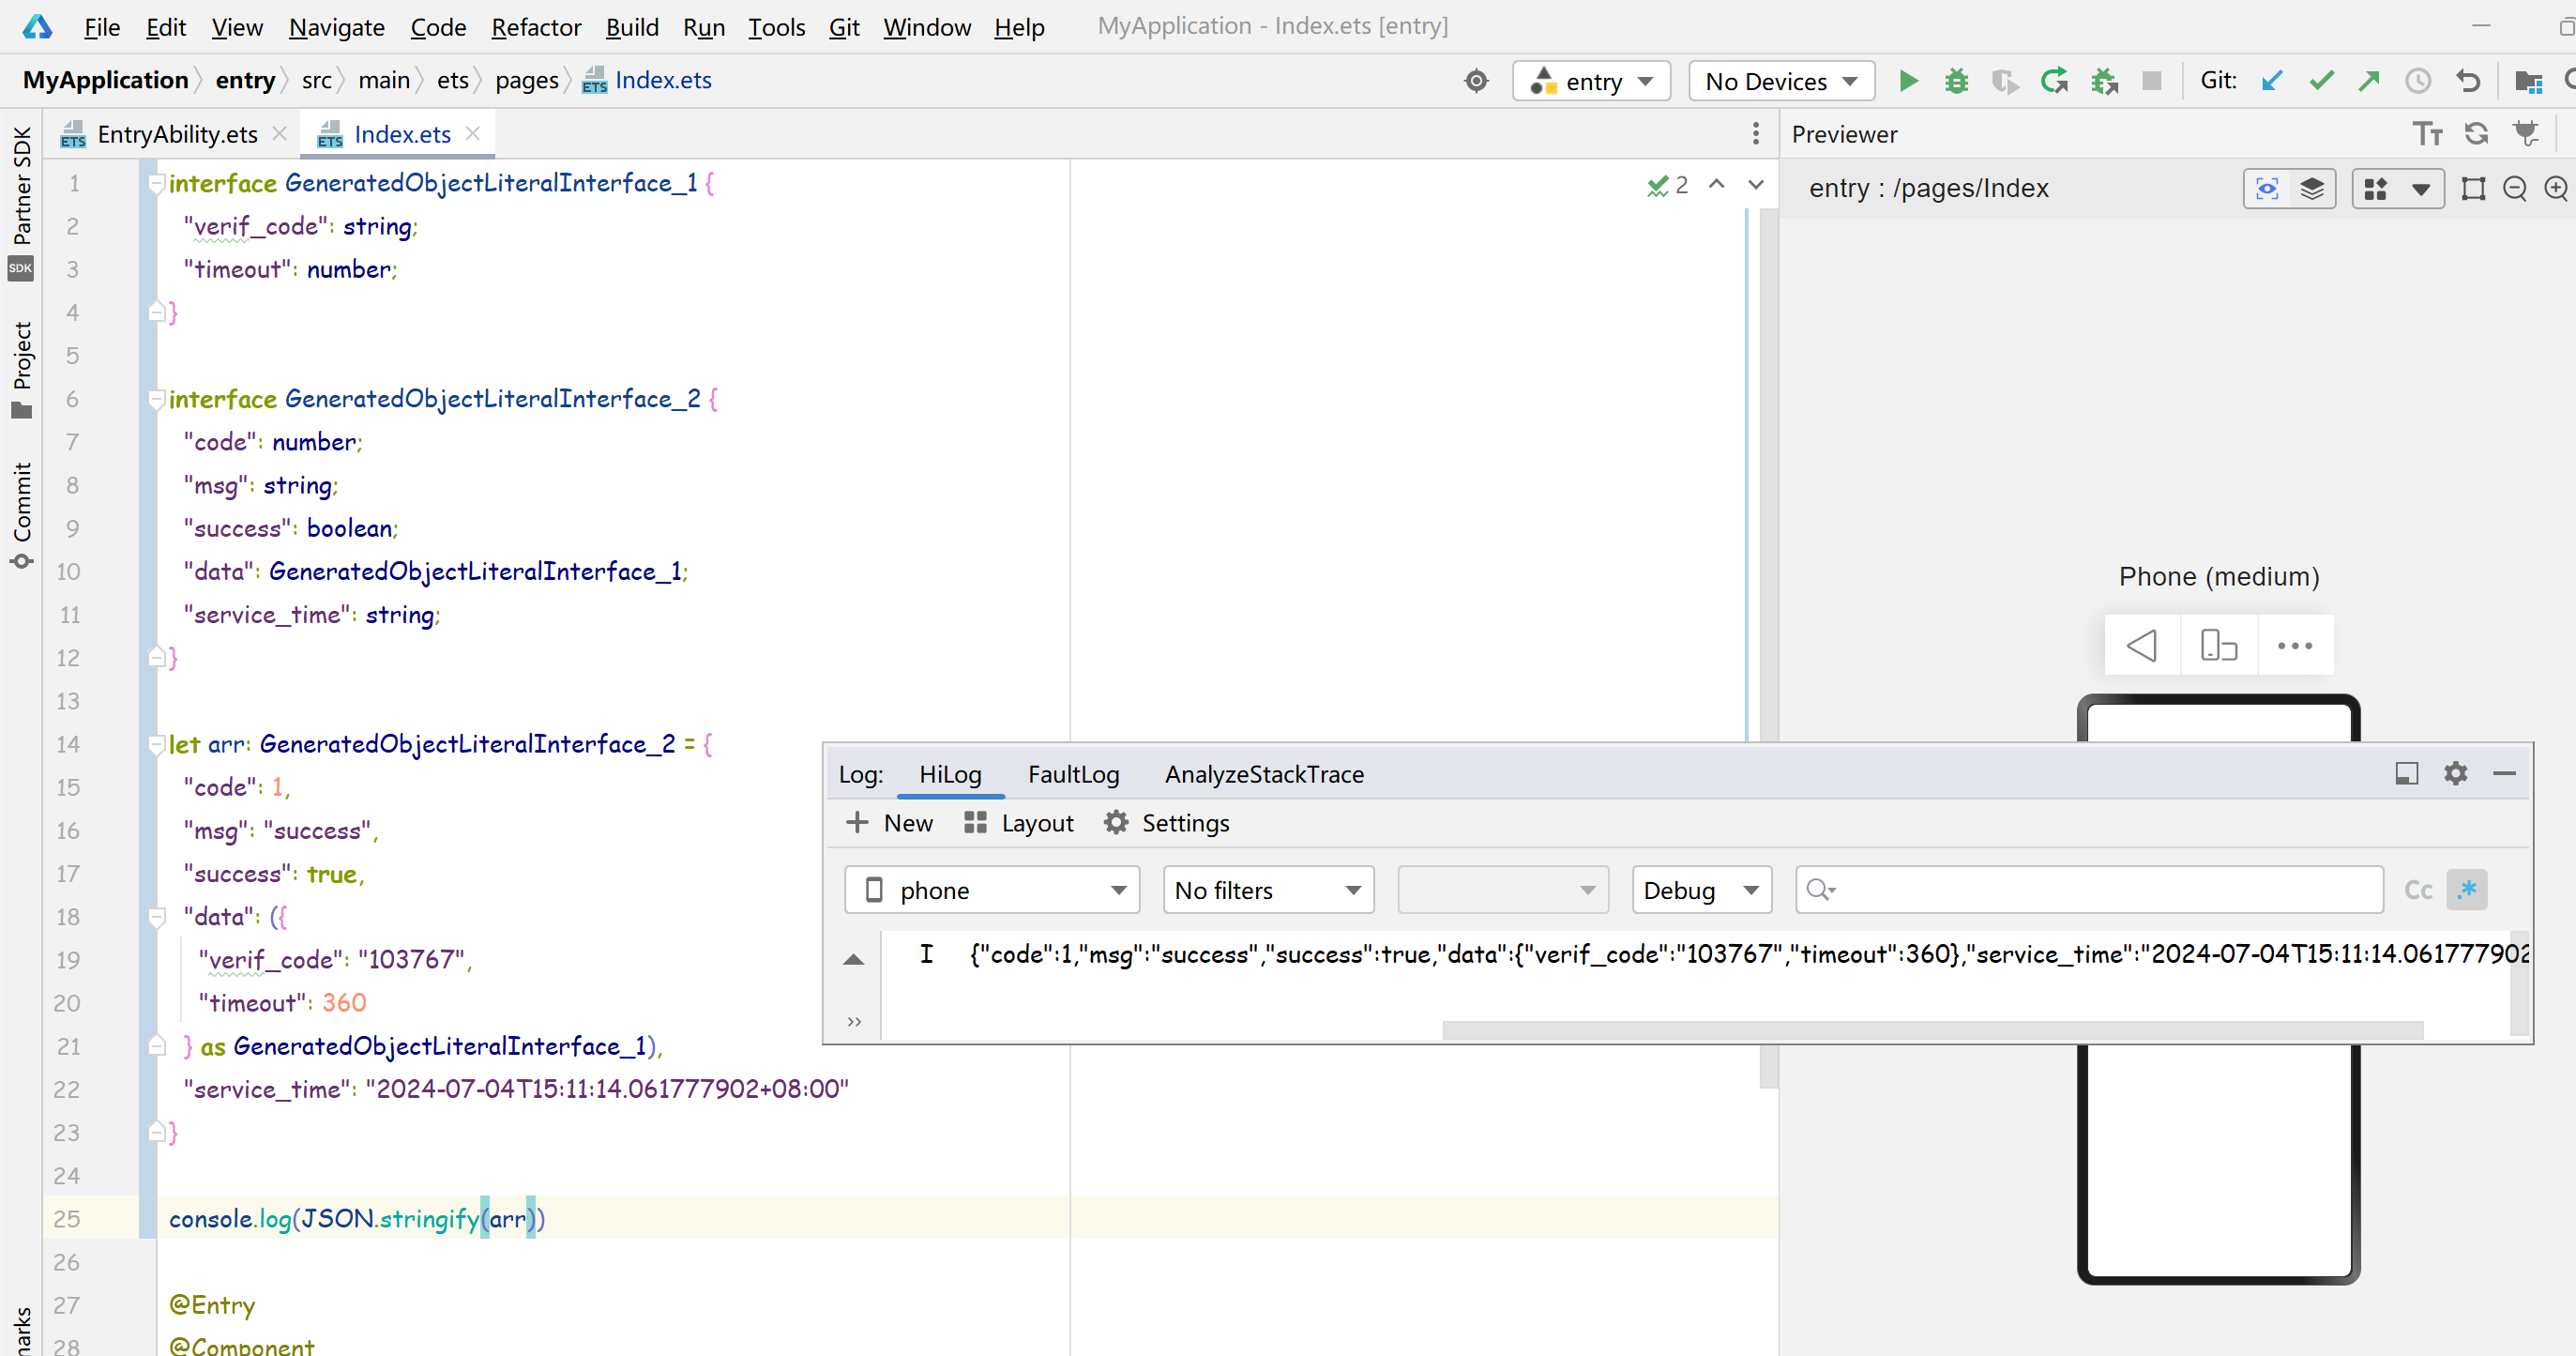Select the HiLog tab
The width and height of the screenshot is (2576, 1356).
coord(950,773)
